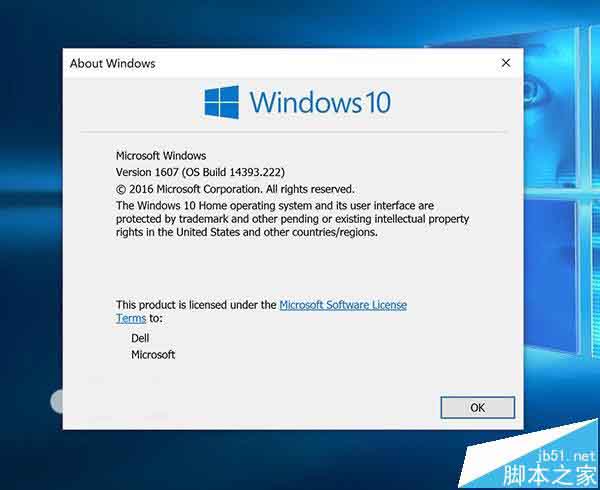Click the OK button

pos(478,407)
